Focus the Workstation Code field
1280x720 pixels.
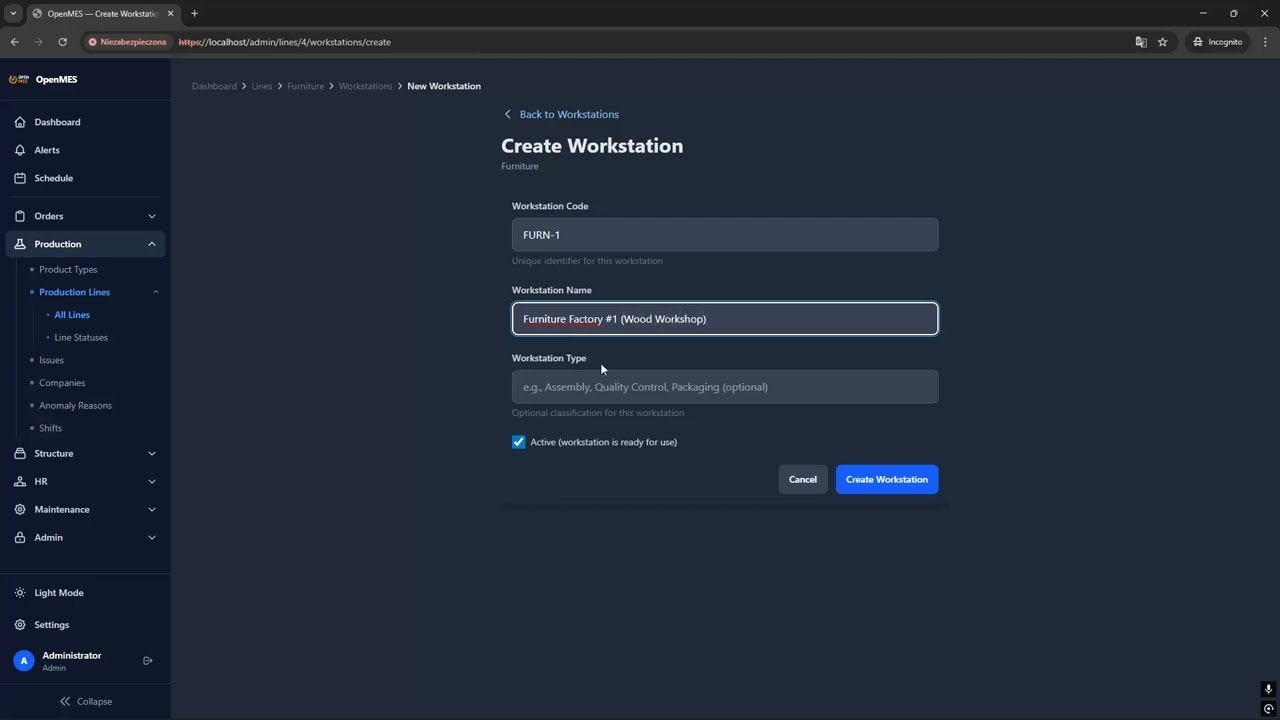[x=725, y=235]
